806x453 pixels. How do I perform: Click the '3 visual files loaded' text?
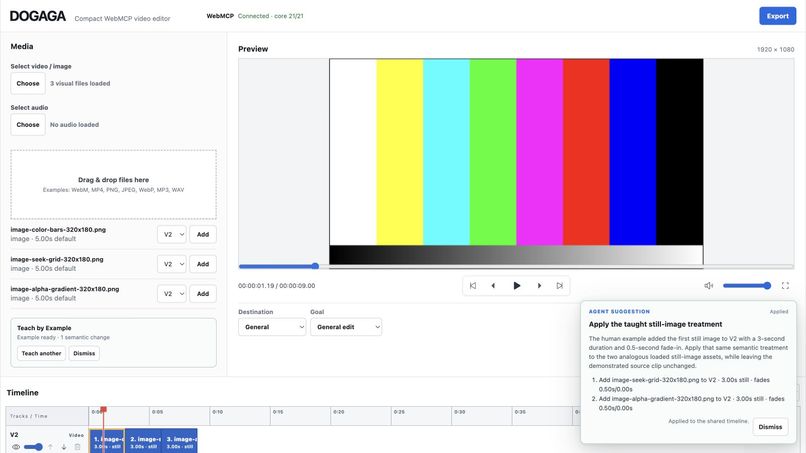click(80, 83)
